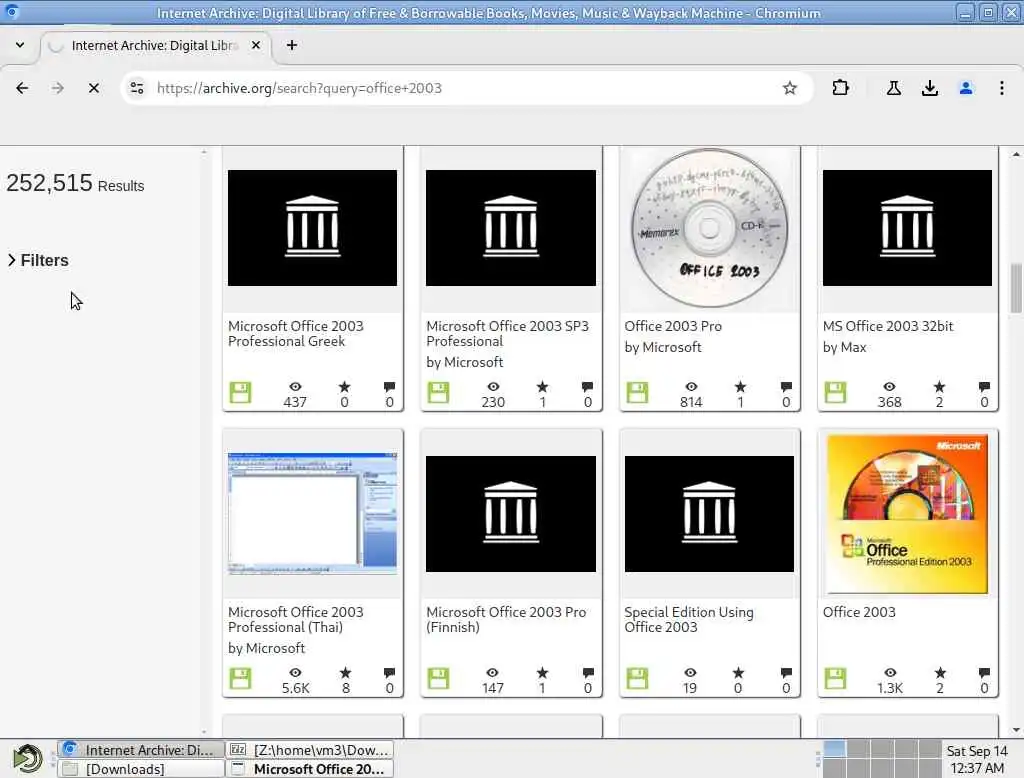Click the page vertical scrollbar thumb
The height and width of the screenshot is (778, 1024).
tap(1016, 288)
